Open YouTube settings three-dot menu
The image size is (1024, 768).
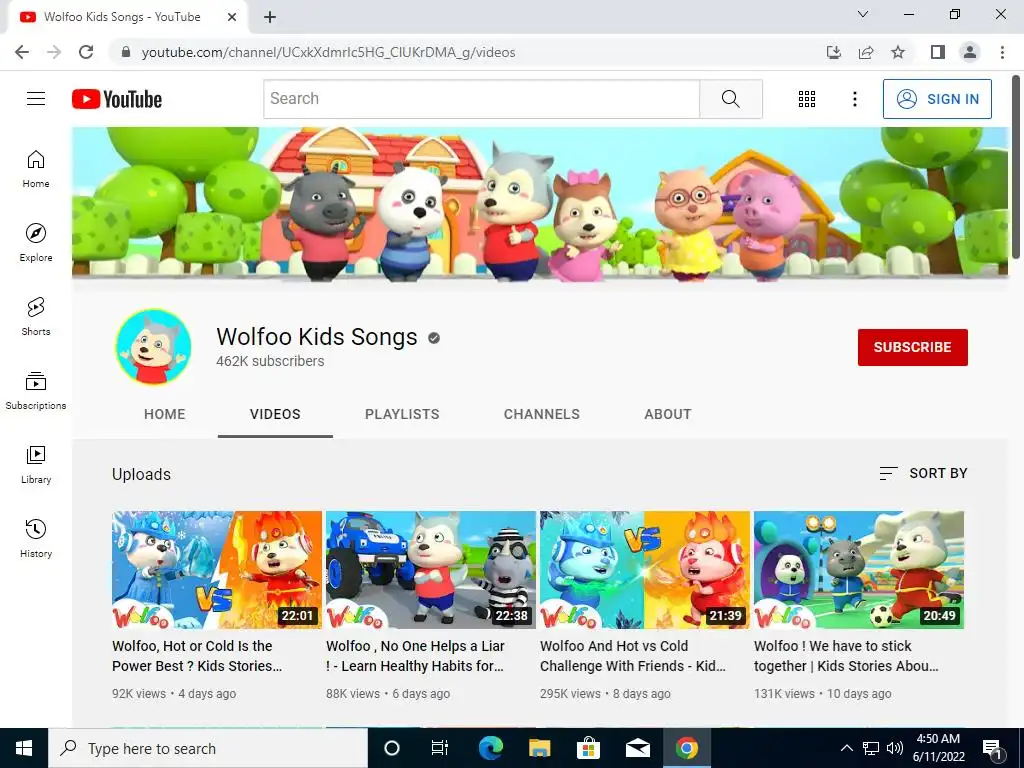854,99
